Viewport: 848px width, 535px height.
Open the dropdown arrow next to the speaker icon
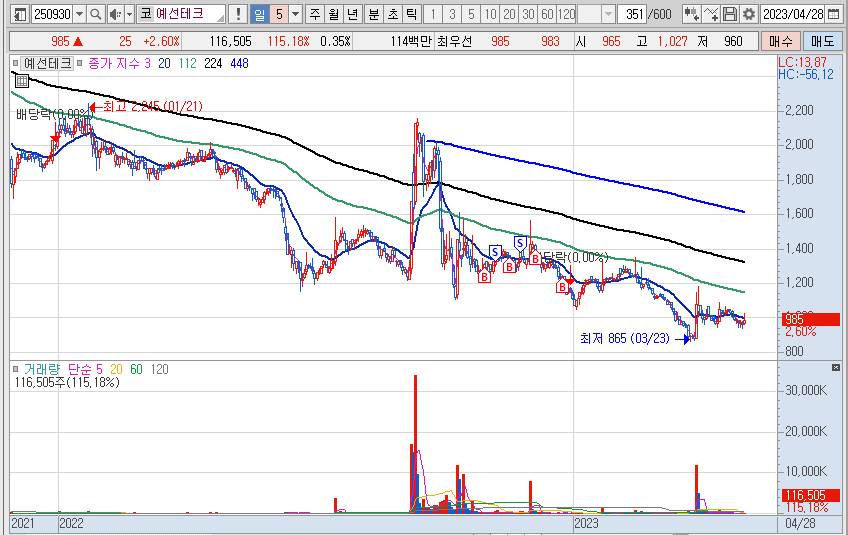(x=129, y=14)
